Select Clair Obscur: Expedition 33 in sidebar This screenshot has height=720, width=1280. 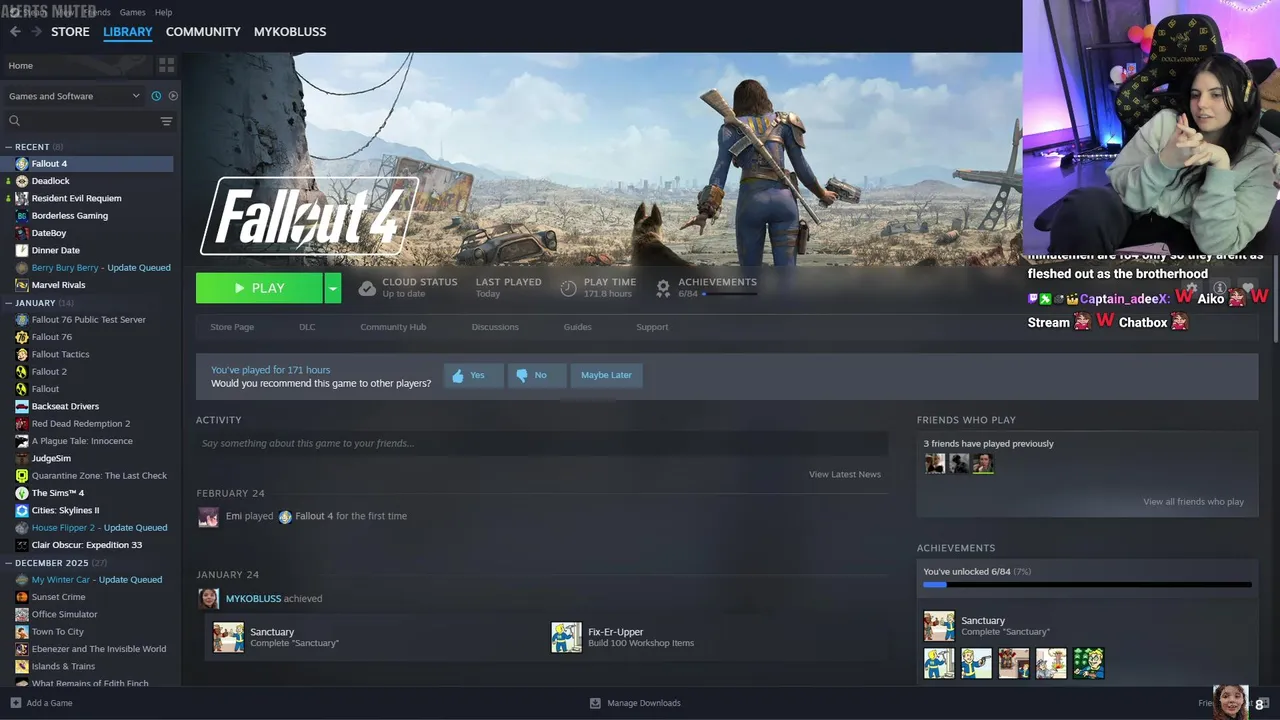(x=87, y=545)
